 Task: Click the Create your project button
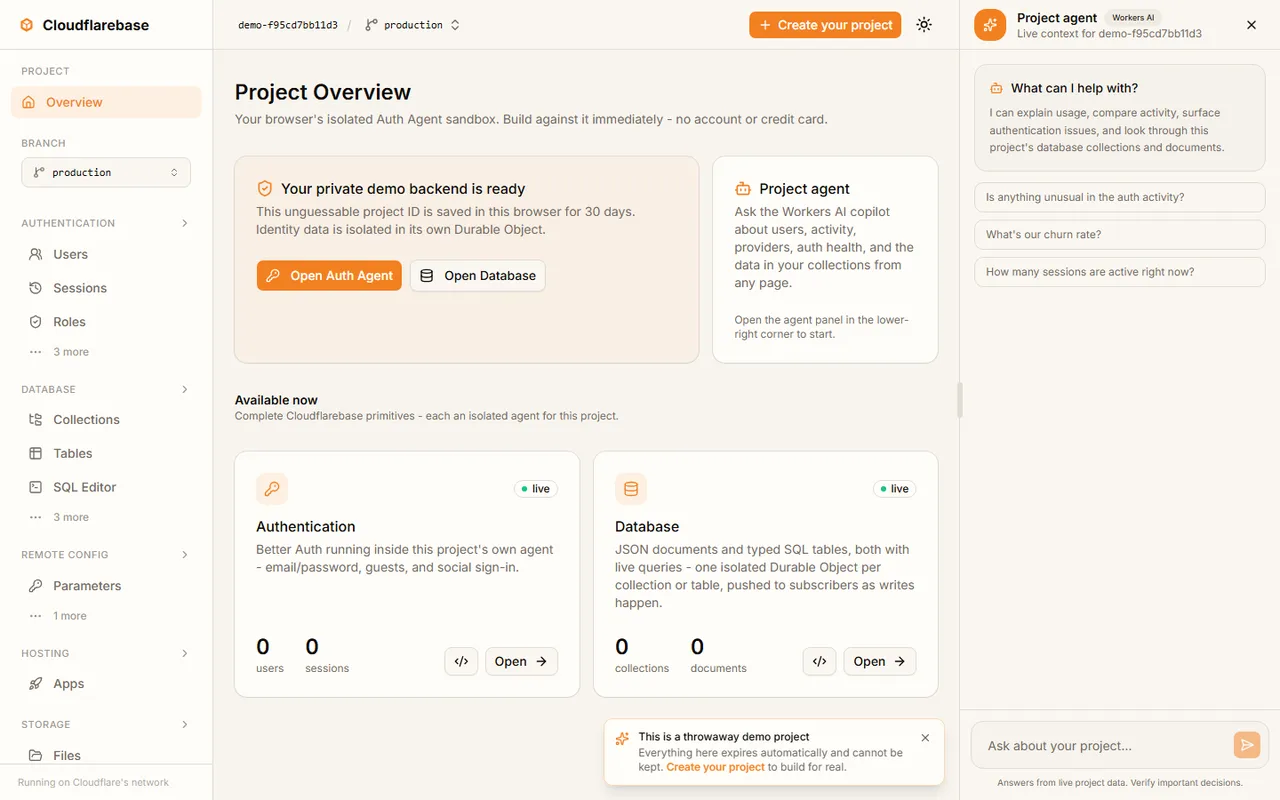pyautogui.click(x=825, y=25)
